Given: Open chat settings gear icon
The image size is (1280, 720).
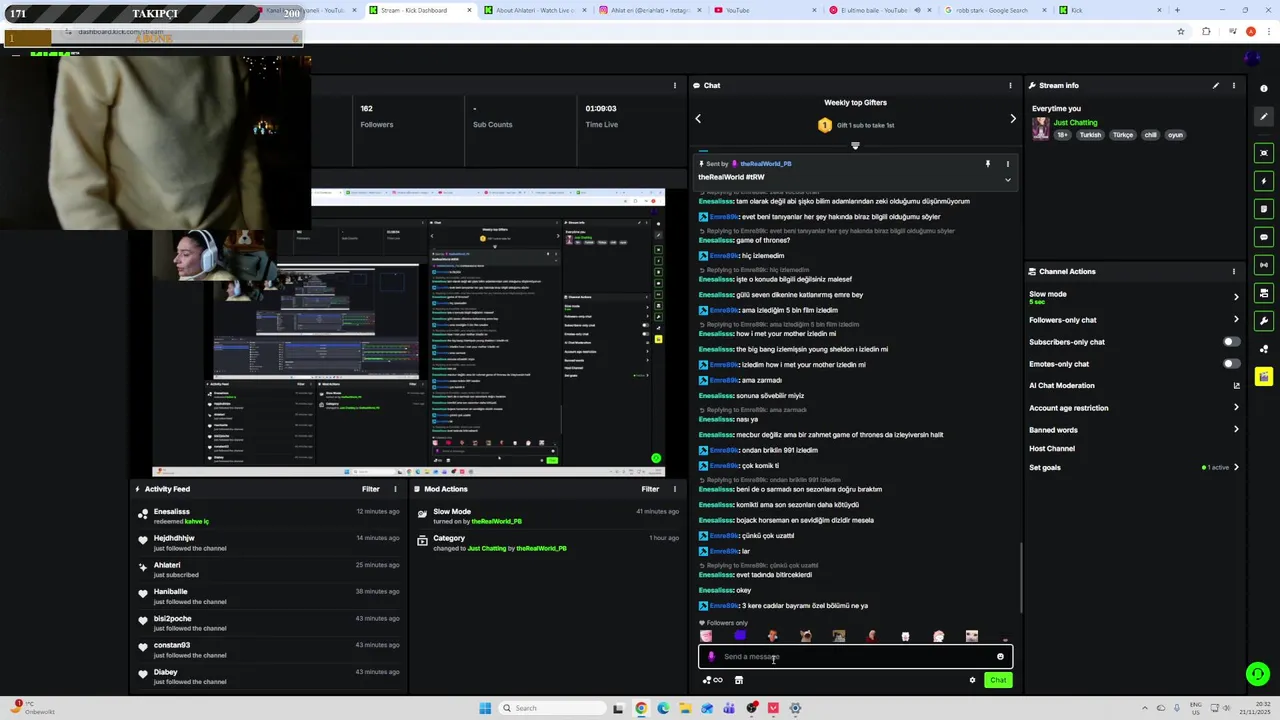Looking at the screenshot, I should click(972, 680).
